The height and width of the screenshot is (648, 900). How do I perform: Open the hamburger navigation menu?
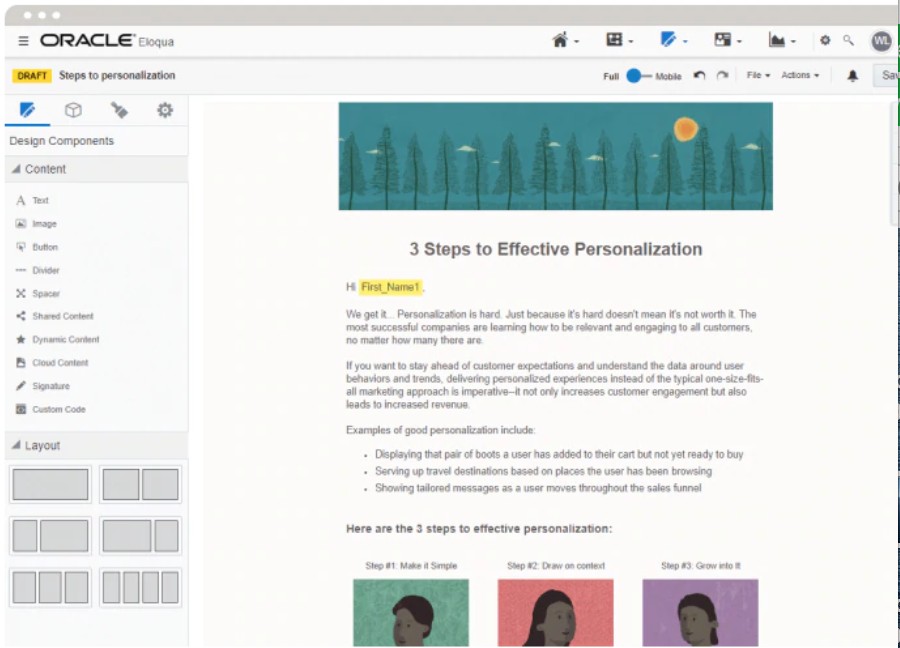coord(22,41)
